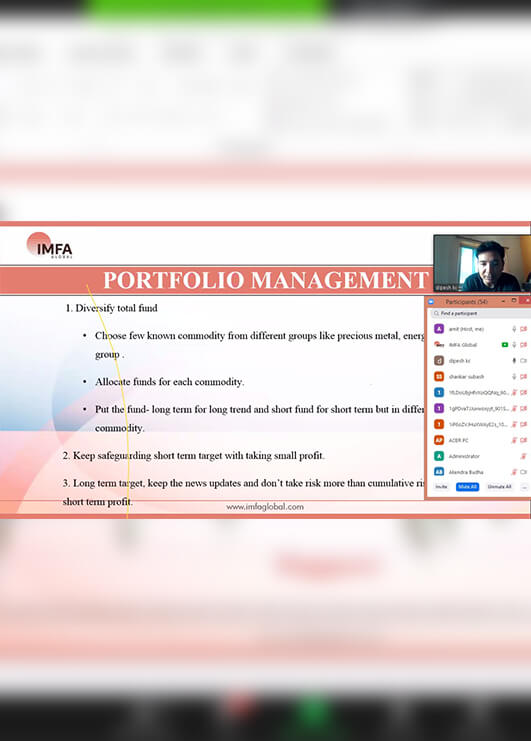The image size is (531, 741).
Task: Click the Invite button
Action: [441, 487]
